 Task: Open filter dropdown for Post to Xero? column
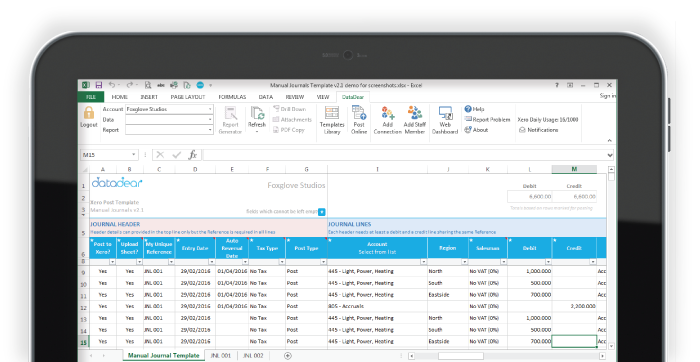pos(112,262)
